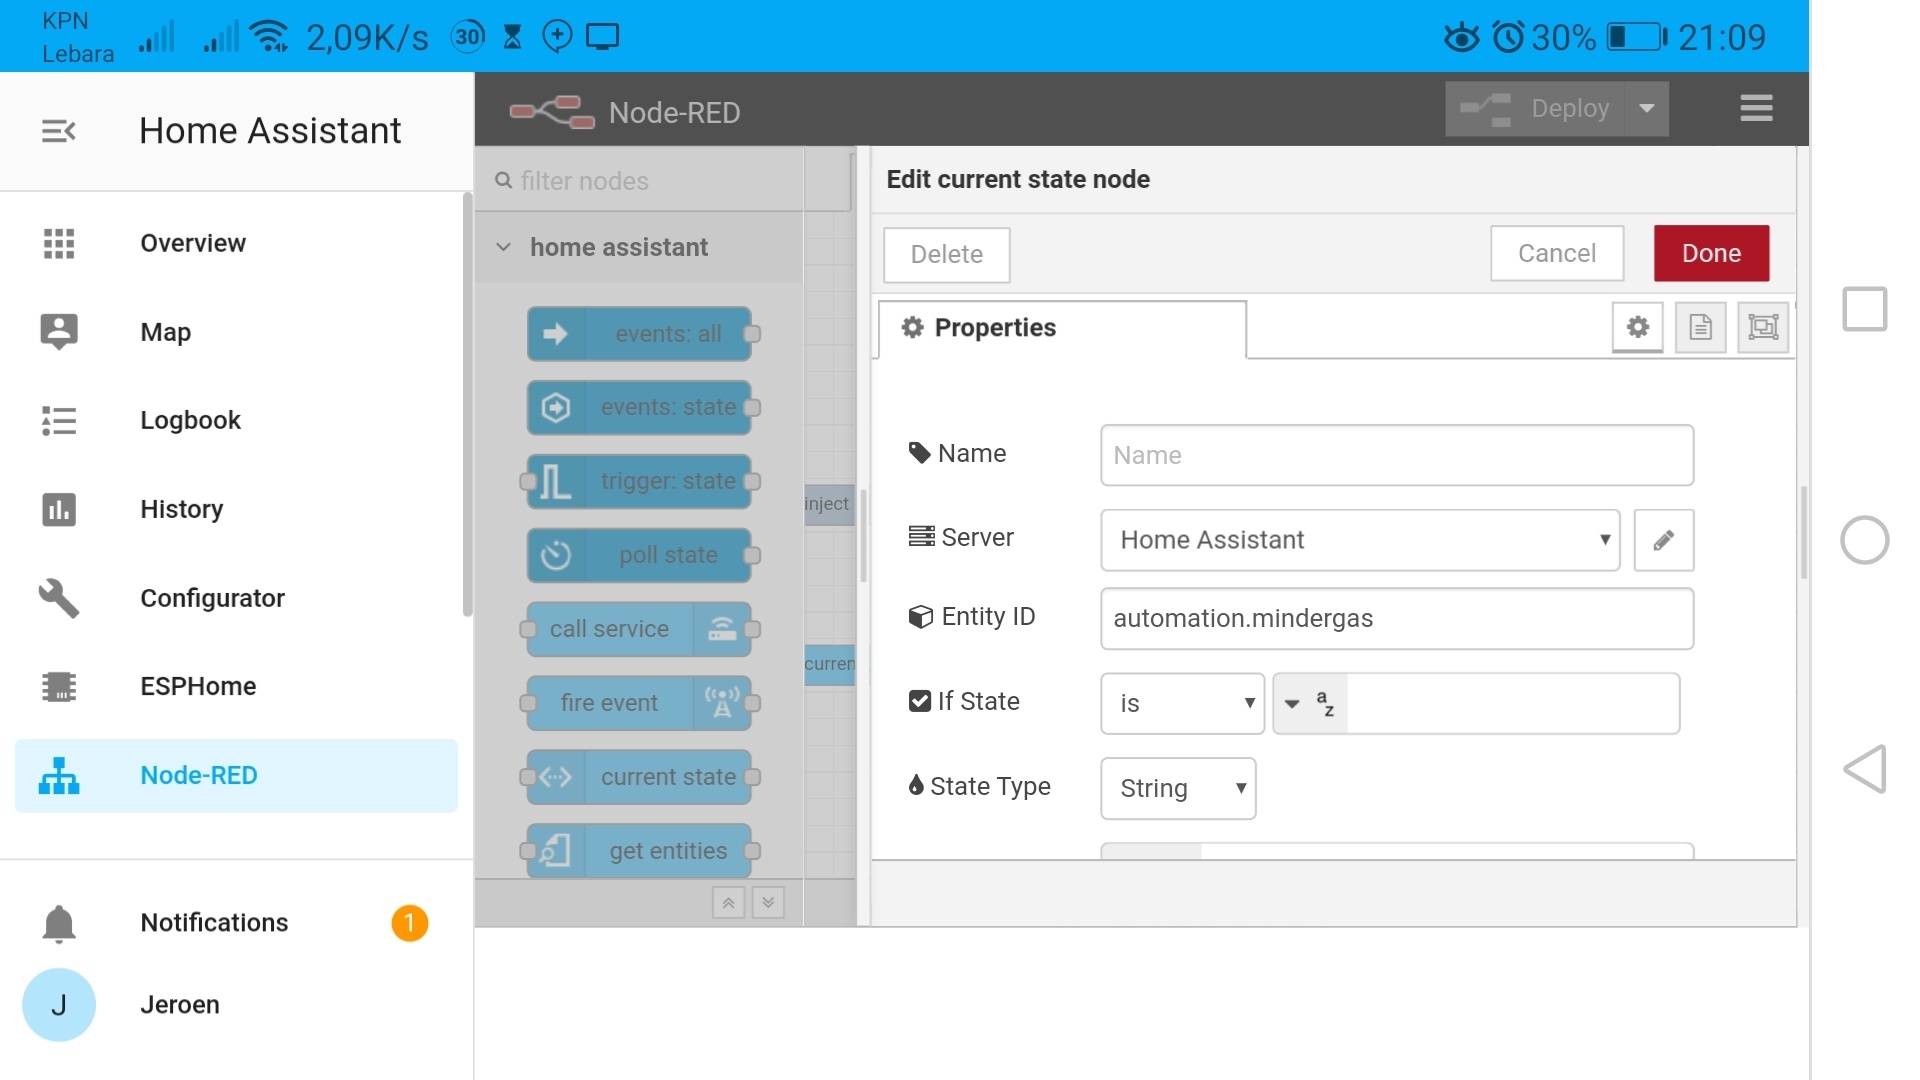Open Node-RED hamburger main menu

point(1756,108)
